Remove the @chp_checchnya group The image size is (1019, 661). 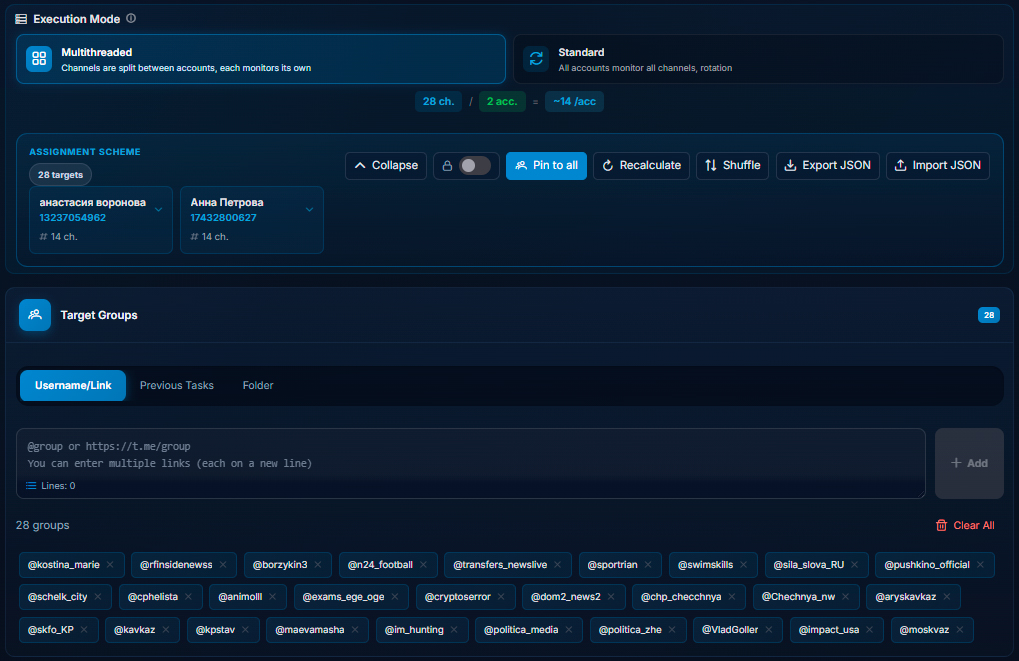click(732, 597)
